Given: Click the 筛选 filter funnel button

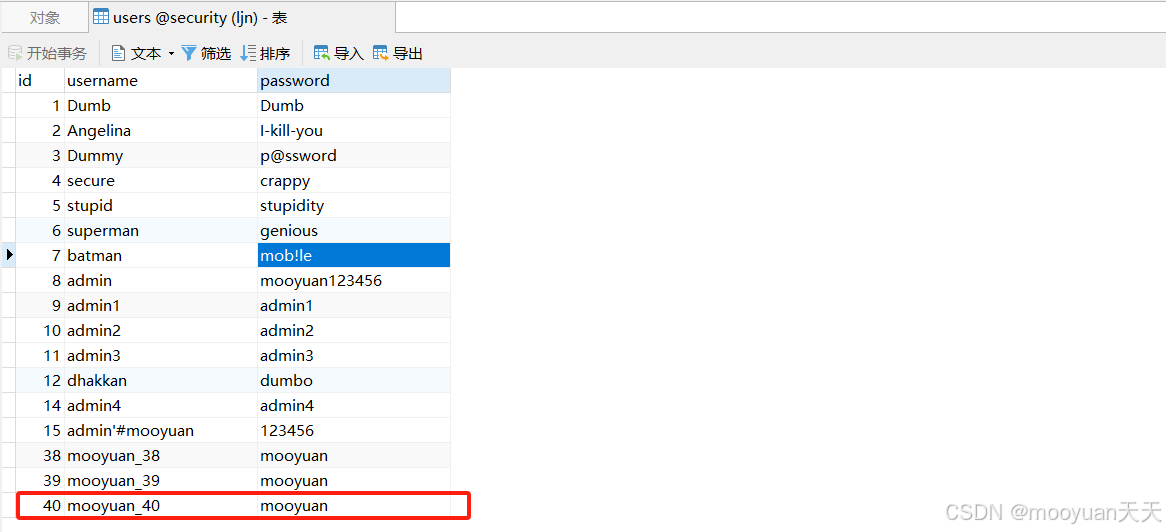Looking at the screenshot, I should [207, 54].
